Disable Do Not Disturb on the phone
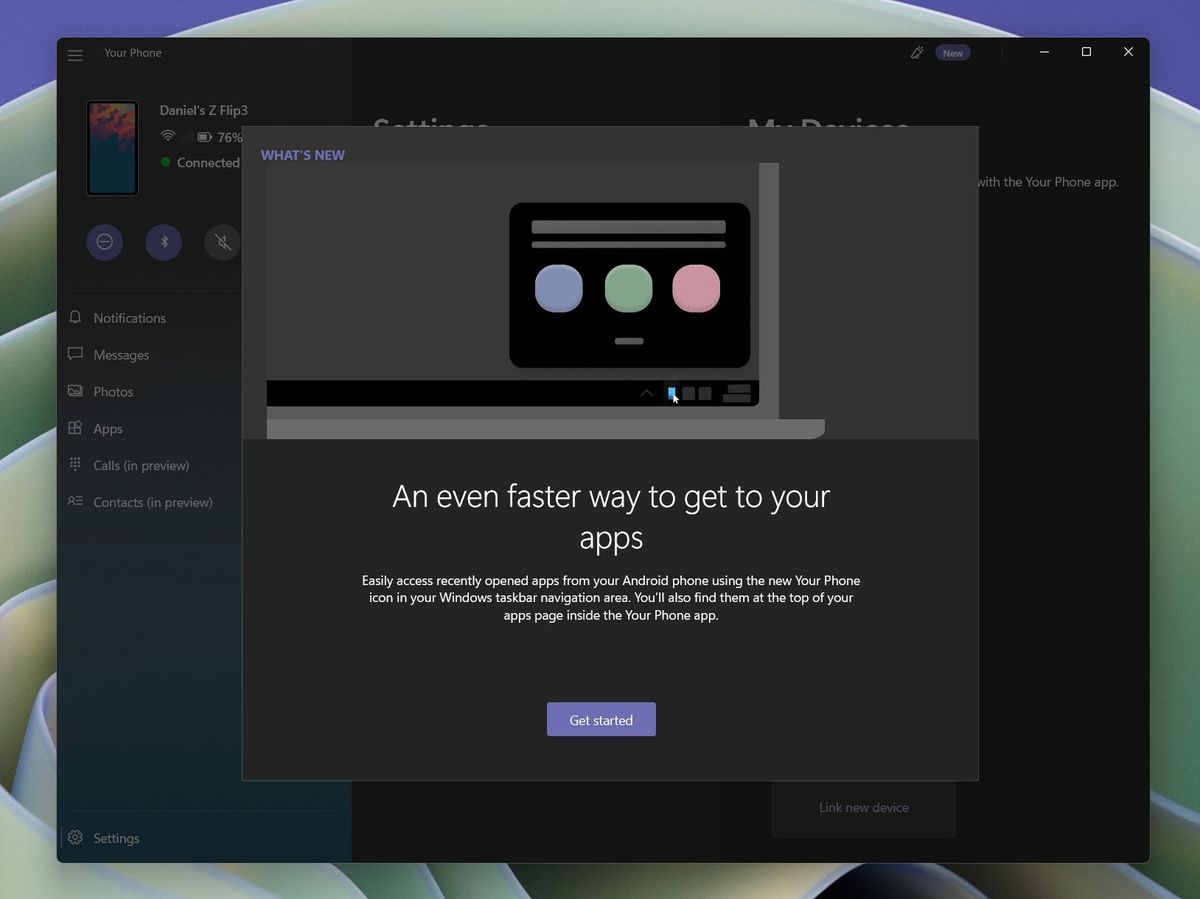Image resolution: width=1200 pixels, height=899 pixels. [x=104, y=242]
